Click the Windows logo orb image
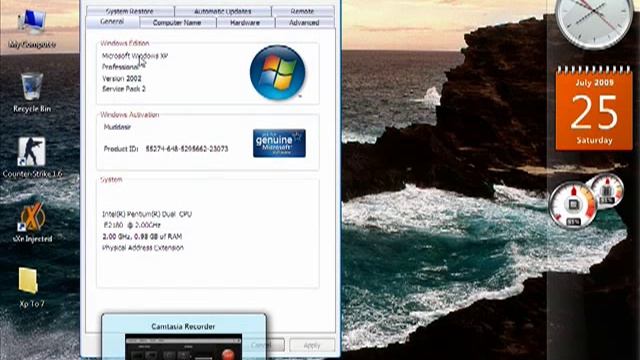The image size is (640, 360). (278, 73)
